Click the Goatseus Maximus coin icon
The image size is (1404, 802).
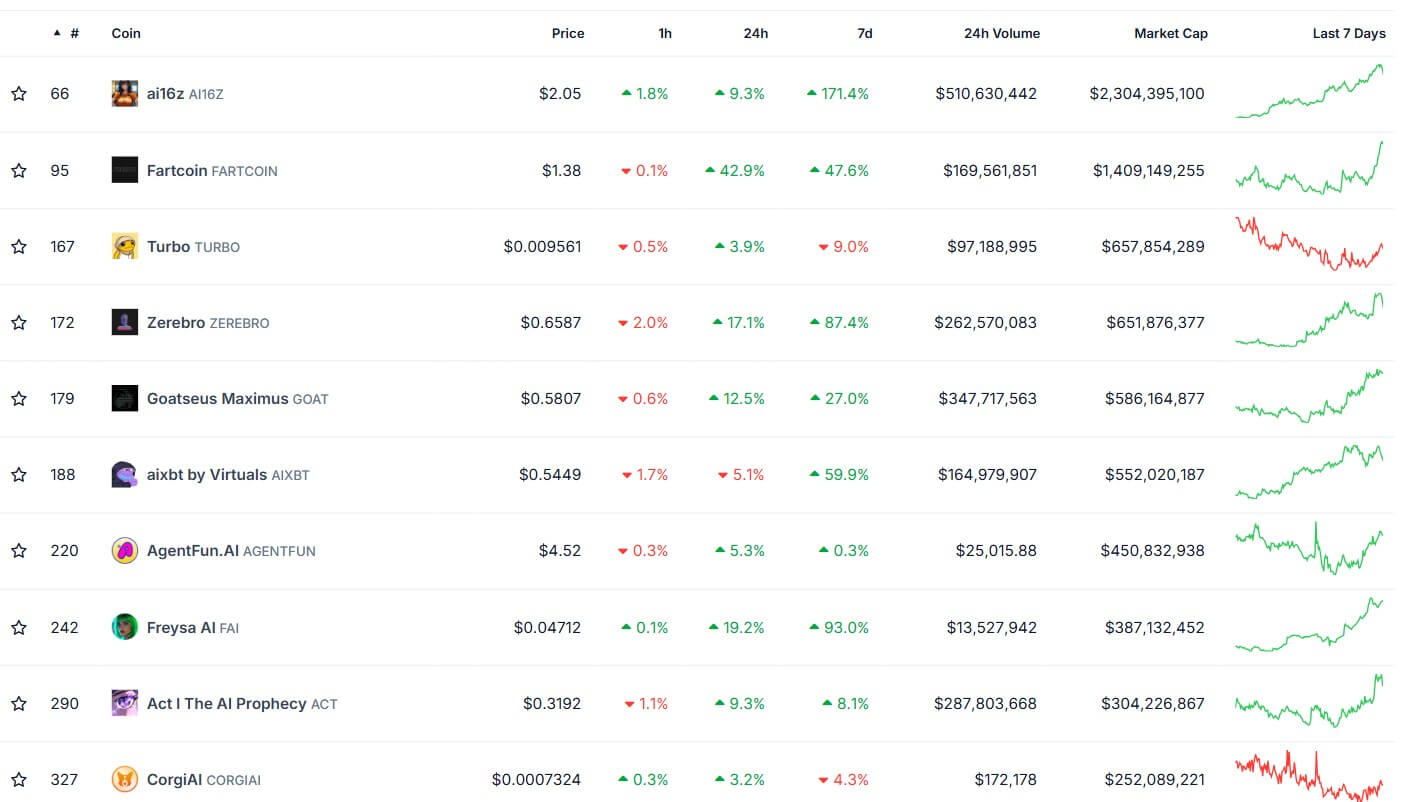point(124,398)
